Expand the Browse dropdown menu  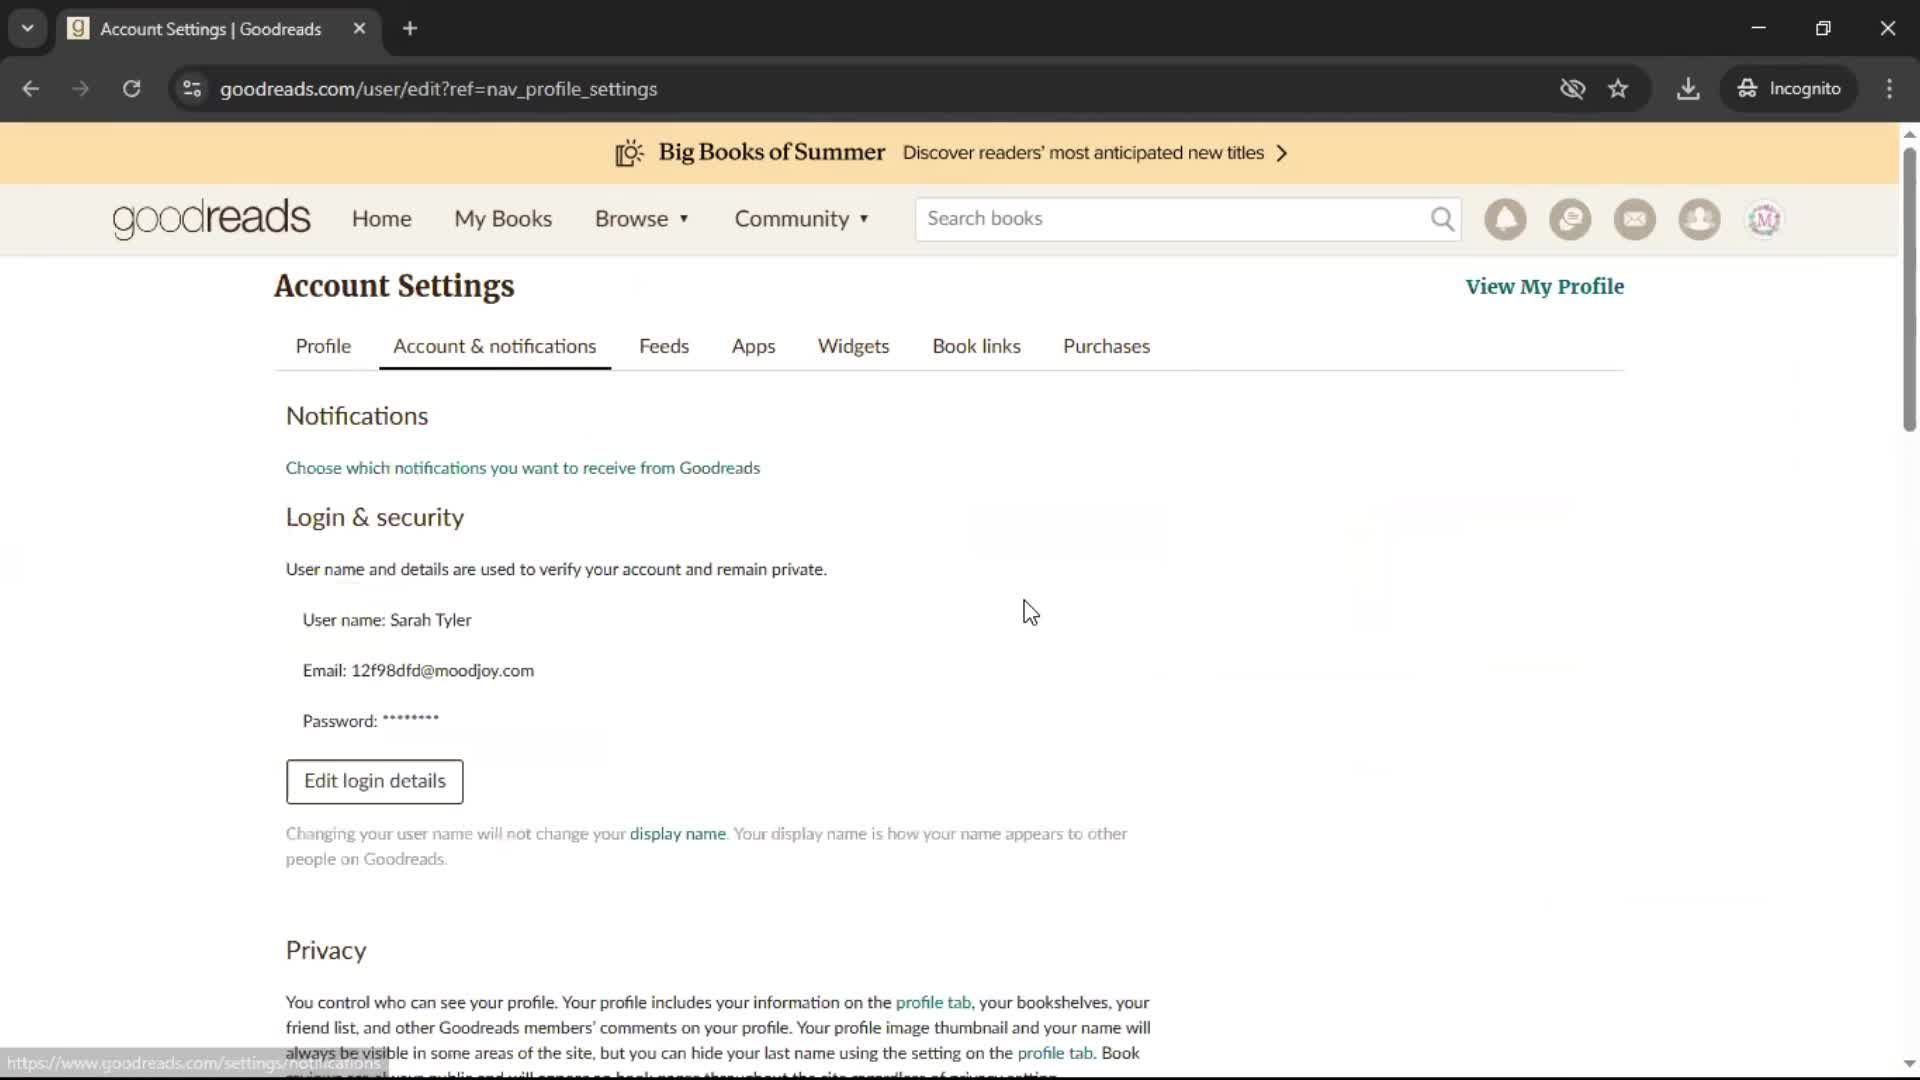point(642,219)
